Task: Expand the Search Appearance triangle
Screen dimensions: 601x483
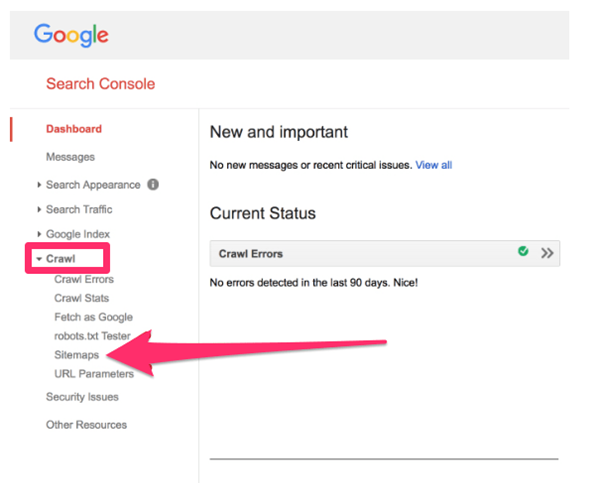Action: pos(39,185)
